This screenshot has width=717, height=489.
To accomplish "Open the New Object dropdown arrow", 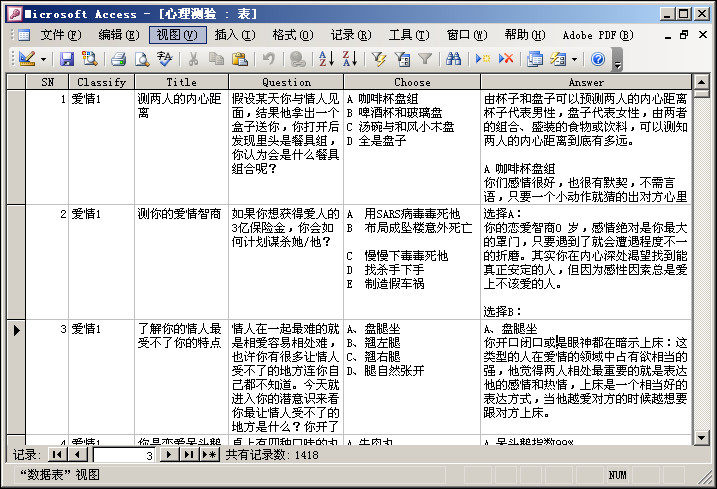I will coord(574,59).
